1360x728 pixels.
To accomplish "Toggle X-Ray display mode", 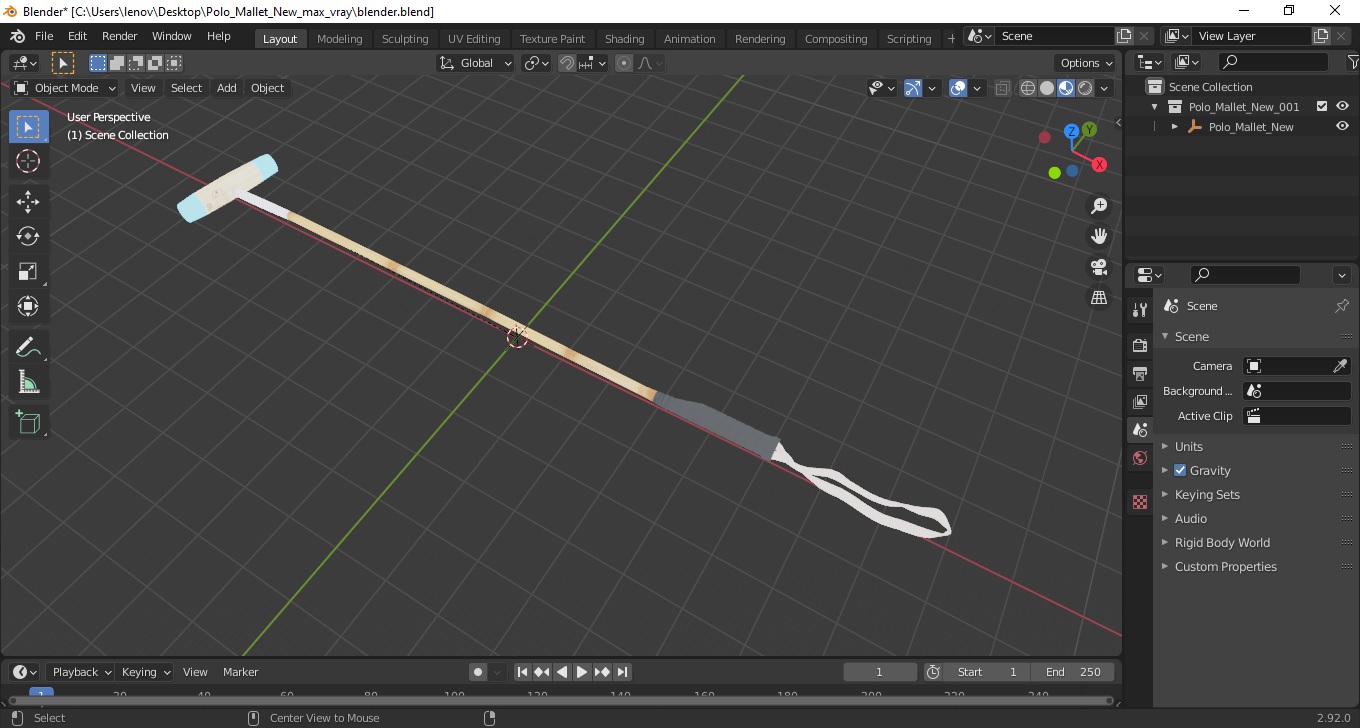I will click(1003, 88).
